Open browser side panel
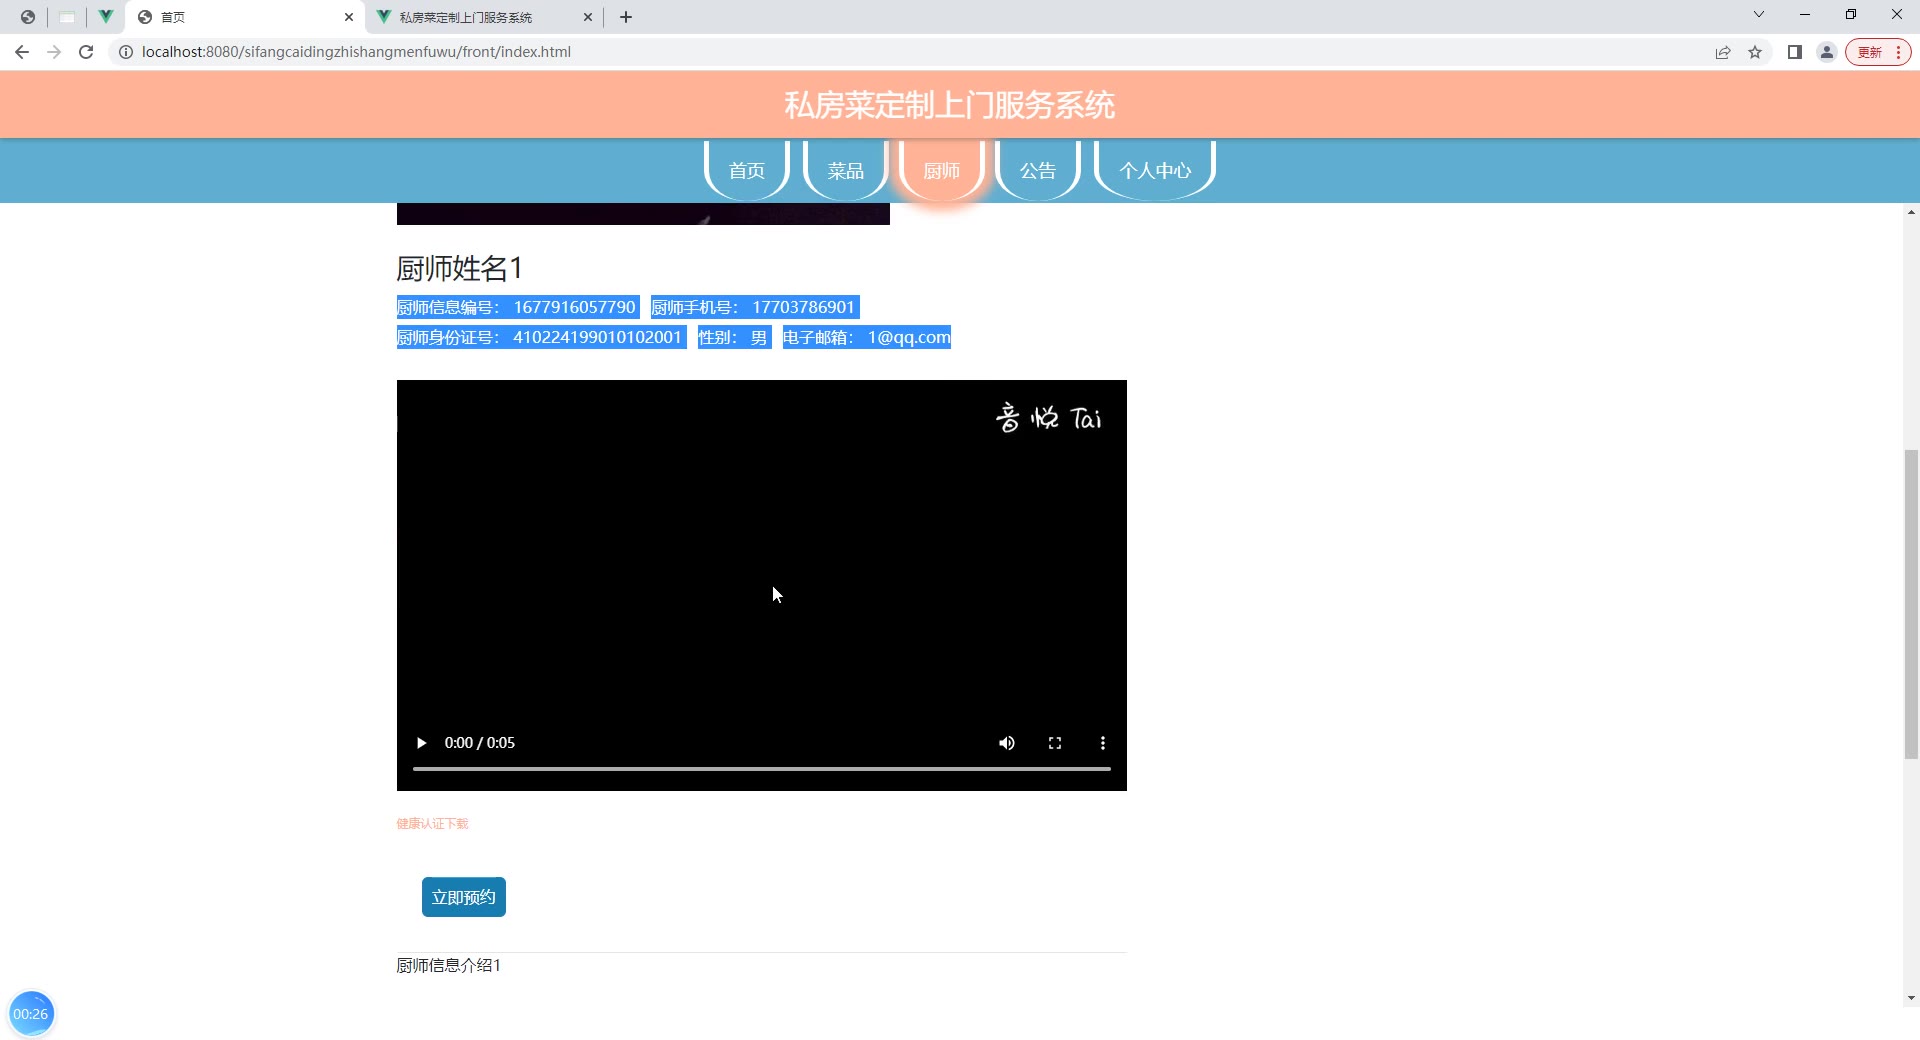This screenshot has width=1920, height=1040. [1795, 52]
